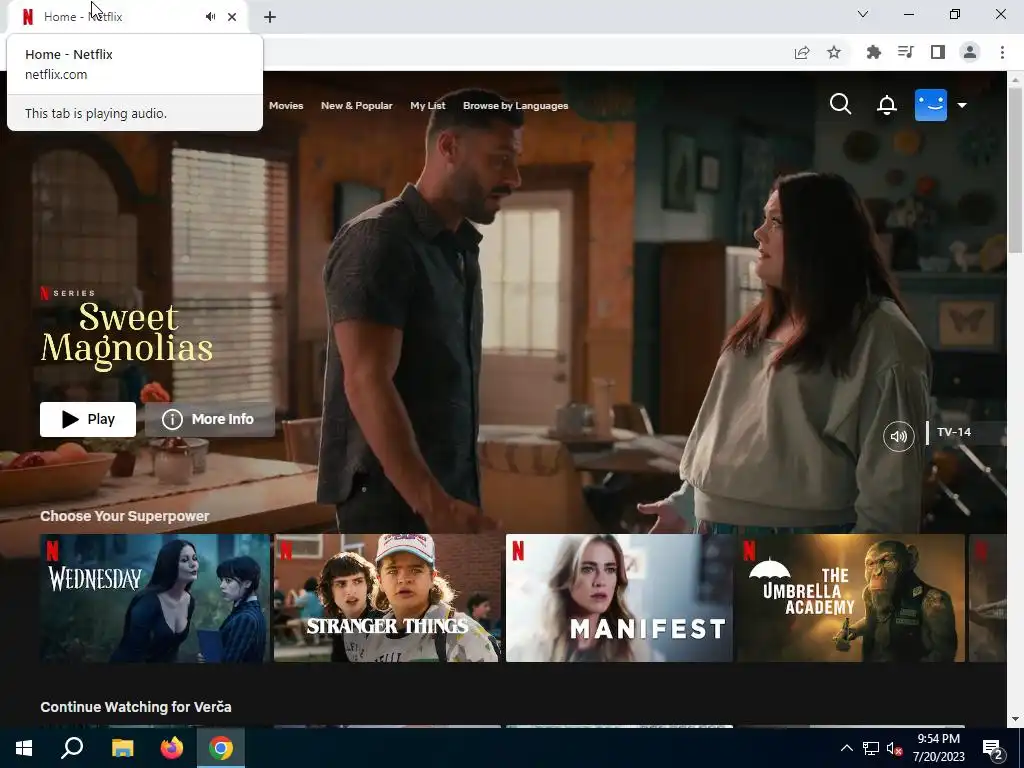Open the Chrome three-dot menu

[1002, 52]
